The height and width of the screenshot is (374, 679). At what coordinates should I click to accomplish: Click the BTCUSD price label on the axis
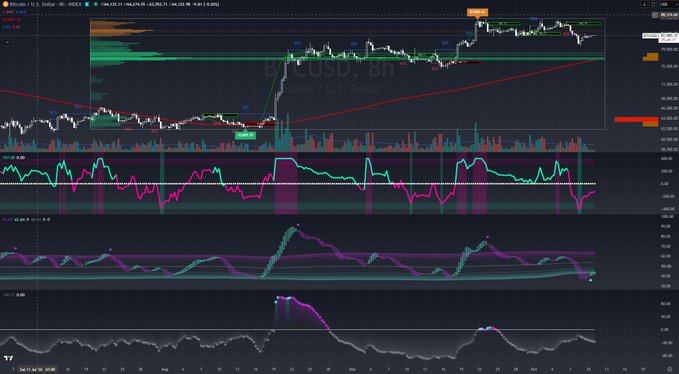coord(650,35)
